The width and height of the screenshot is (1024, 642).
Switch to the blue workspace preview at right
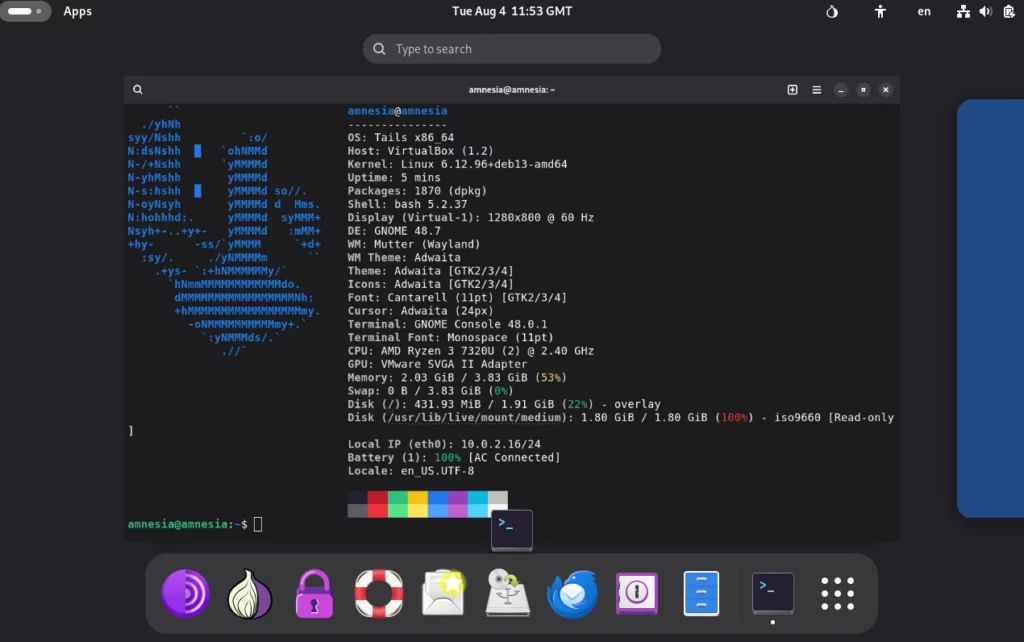point(990,308)
